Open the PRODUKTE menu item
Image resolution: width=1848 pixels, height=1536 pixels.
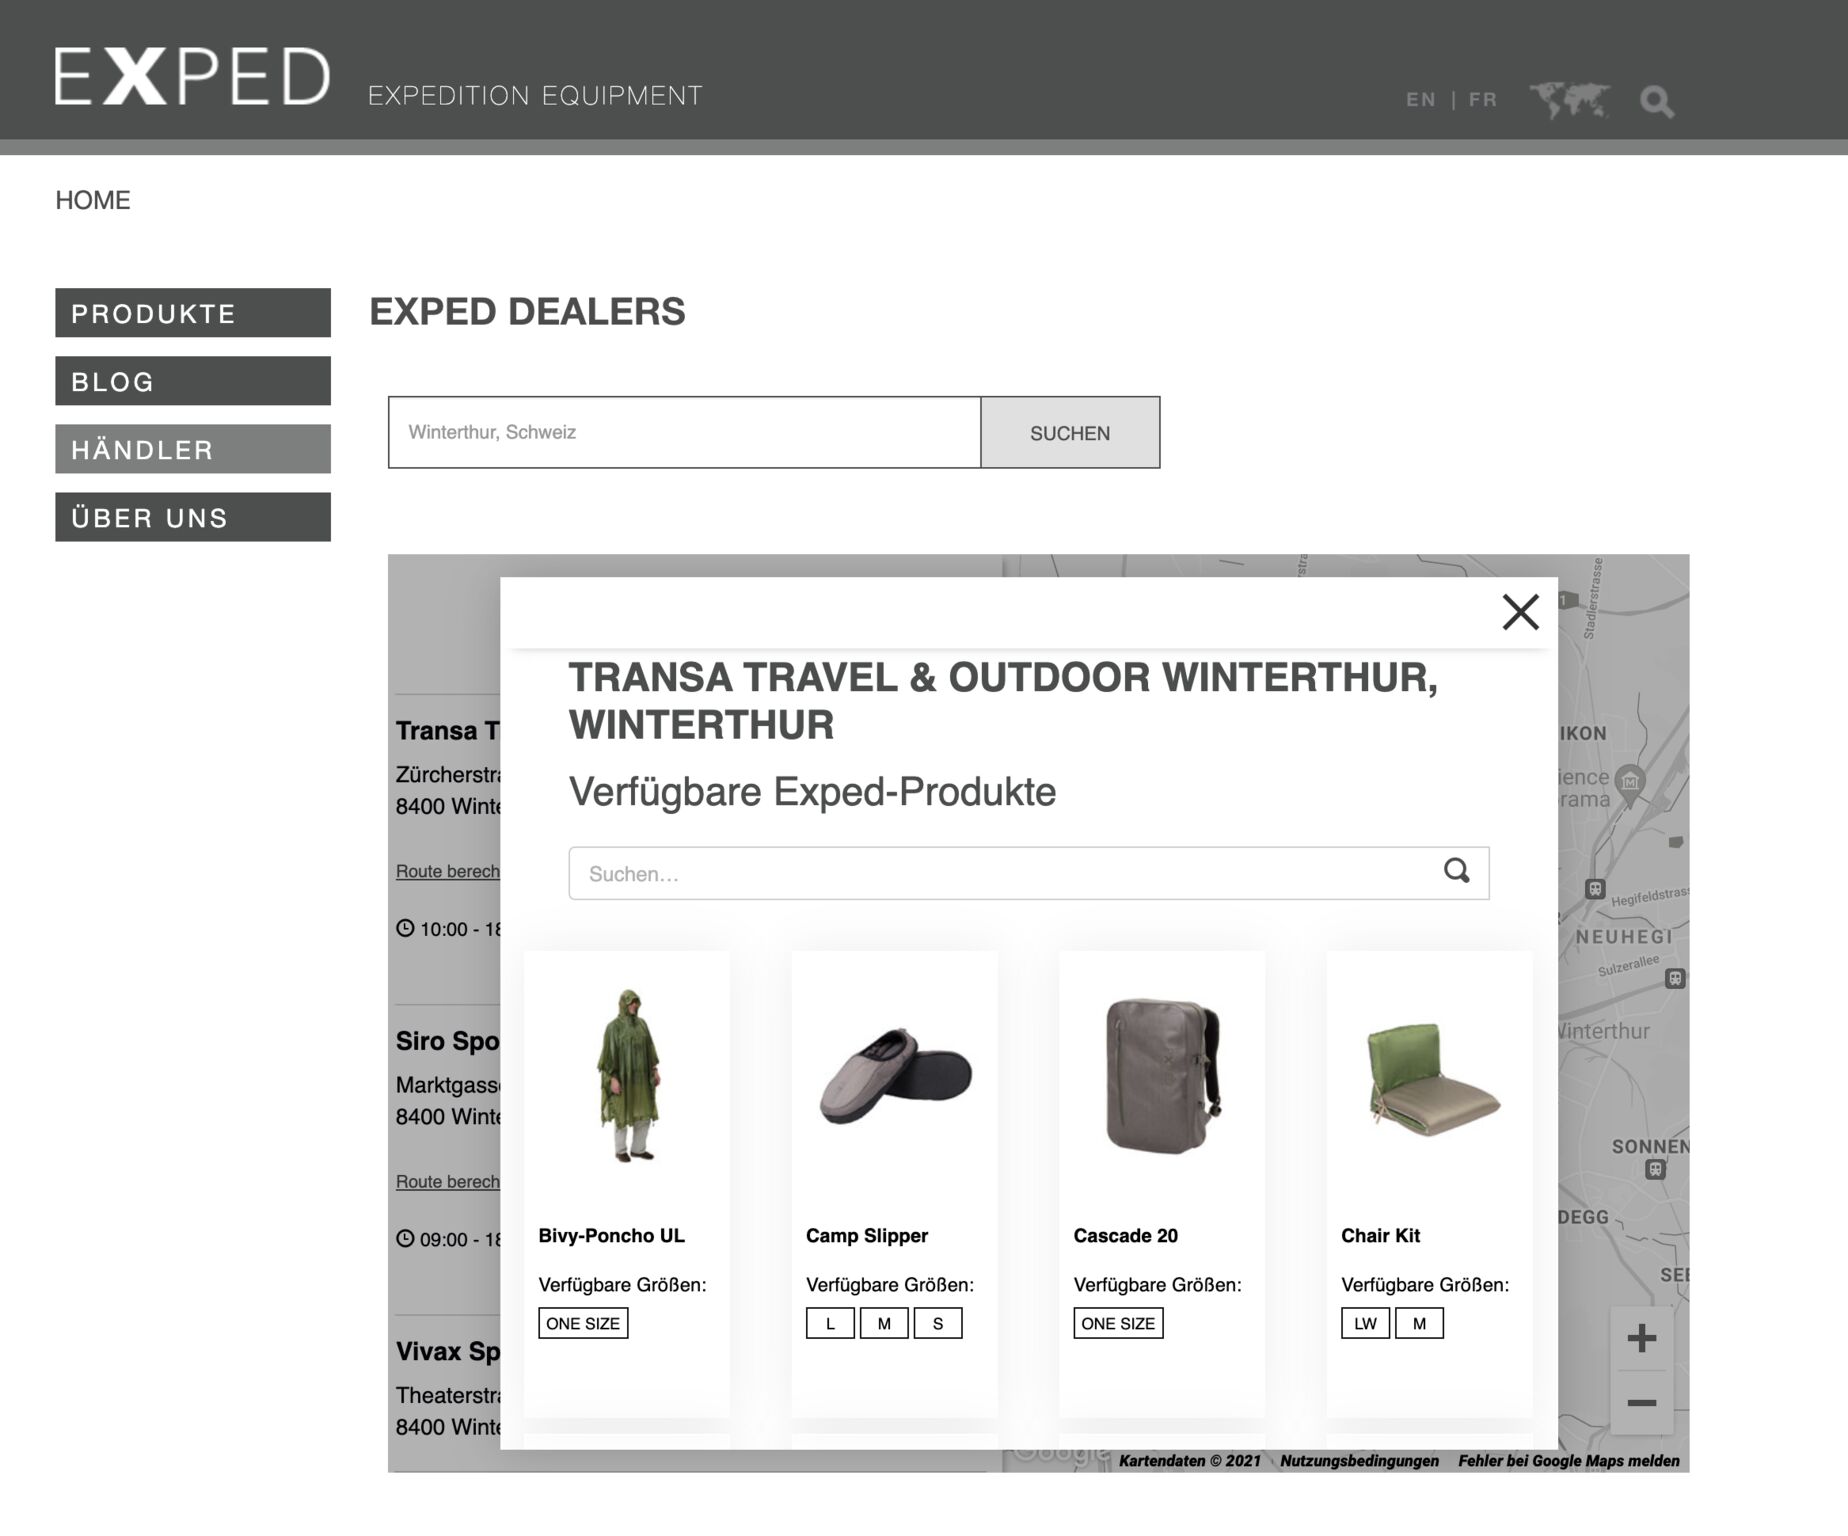click(x=193, y=313)
